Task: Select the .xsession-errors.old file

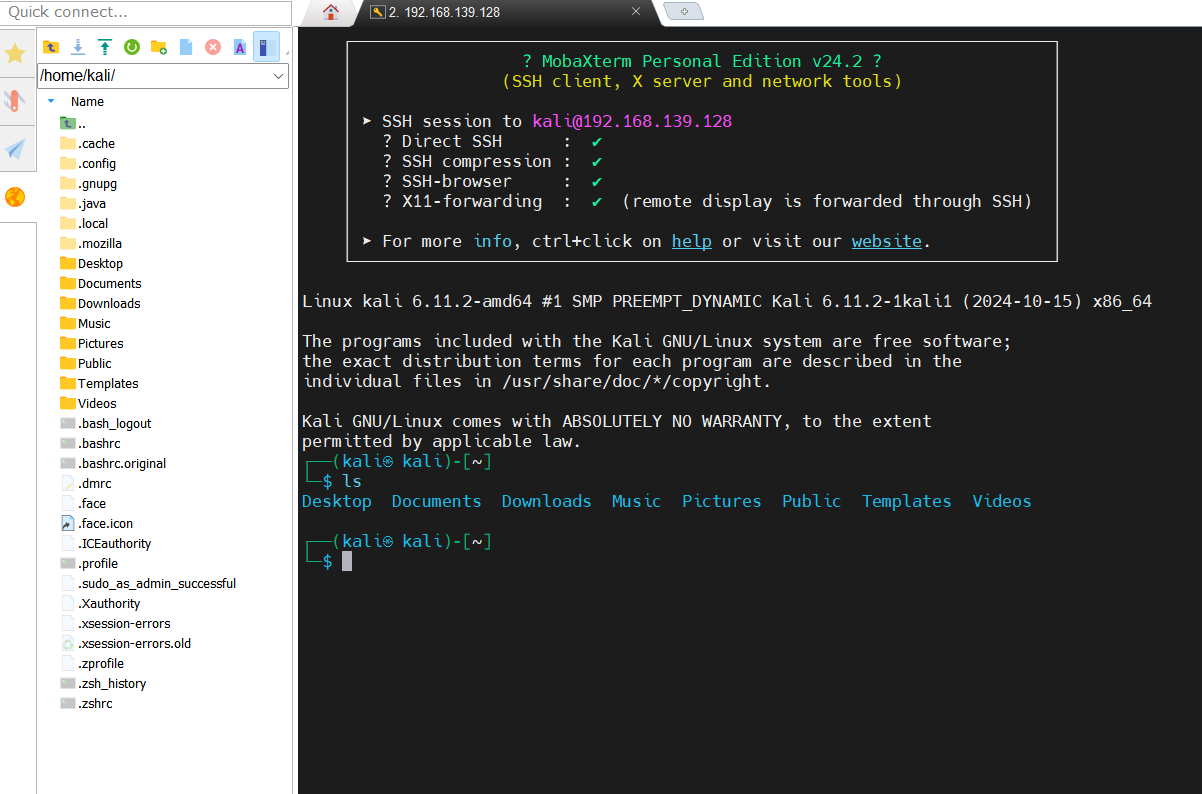Action: tap(125, 644)
